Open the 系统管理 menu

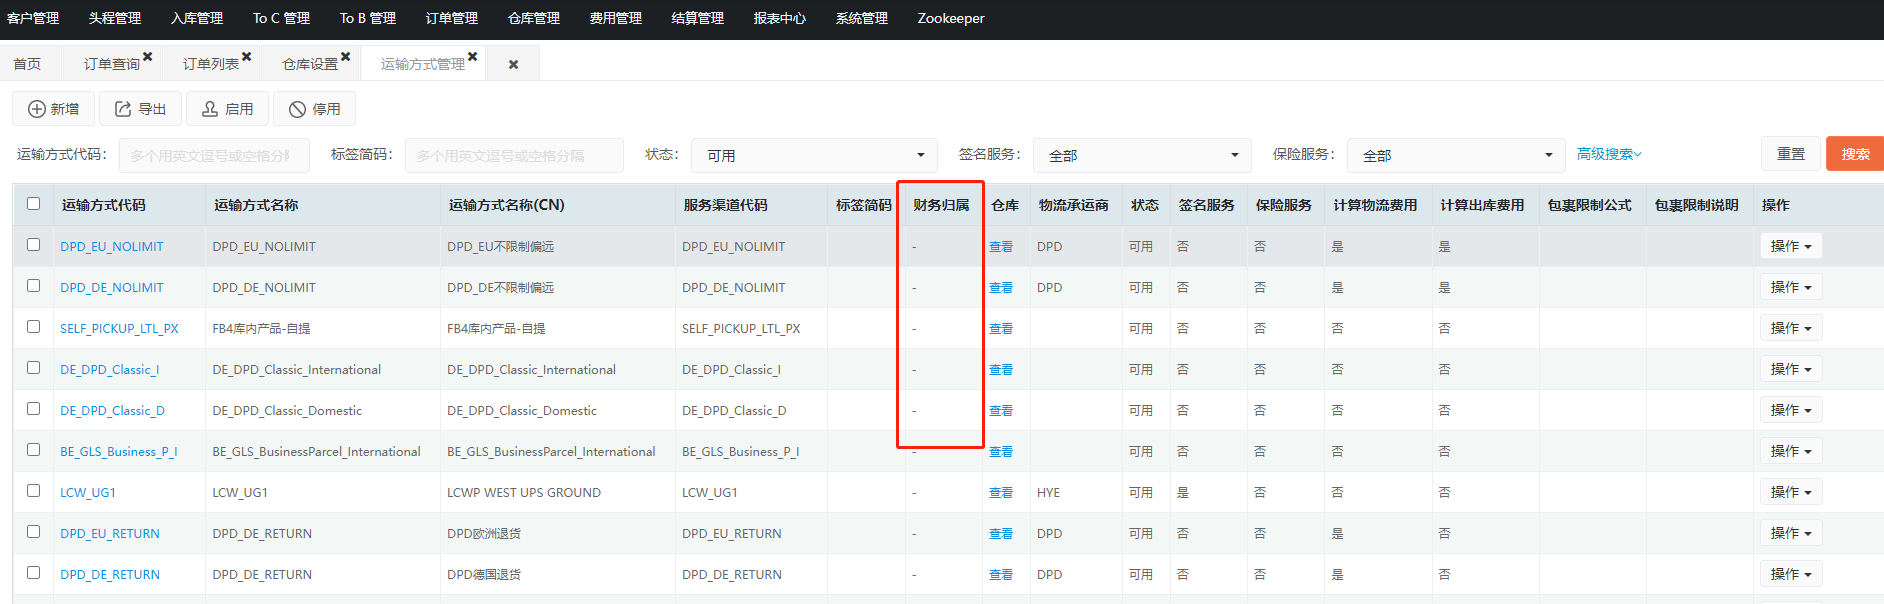pyautogui.click(x=862, y=18)
